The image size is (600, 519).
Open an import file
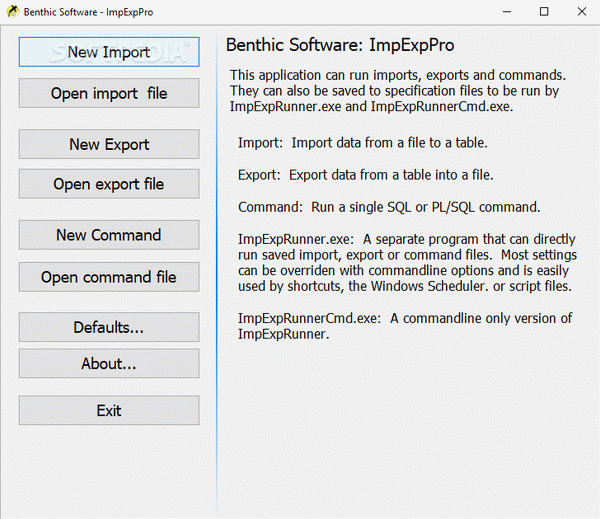pyautogui.click(x=109, y=93)
